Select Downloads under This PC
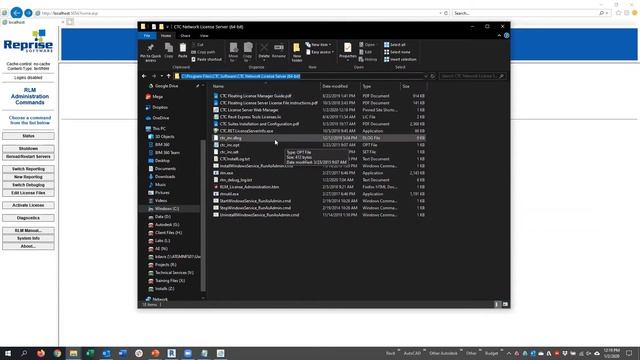 coord(162,176)
